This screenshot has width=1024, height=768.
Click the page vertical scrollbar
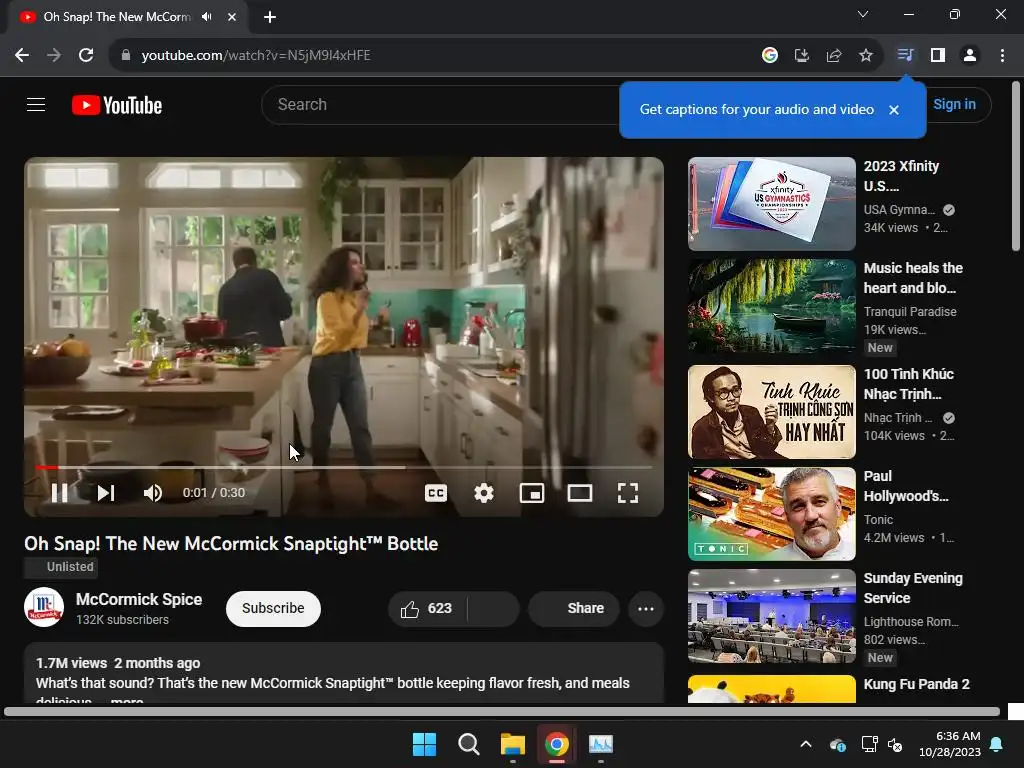click(x=1016, y=167)
